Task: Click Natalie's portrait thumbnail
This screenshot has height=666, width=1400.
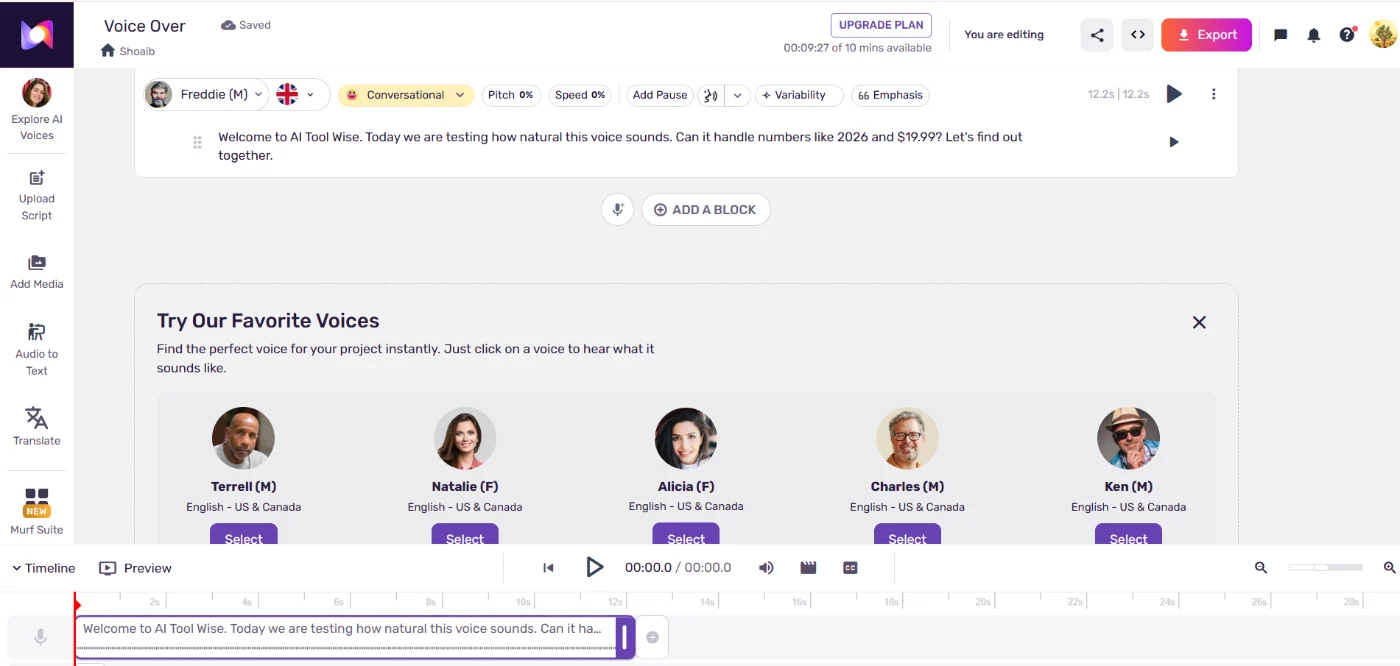Action: (x=465, y=438)
